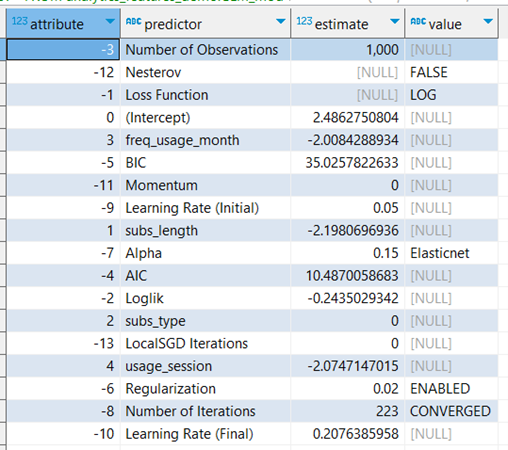This screenshot has height=450, width=508.
Task: Select attribute cell -13
Action: click(x=63, y=344)
